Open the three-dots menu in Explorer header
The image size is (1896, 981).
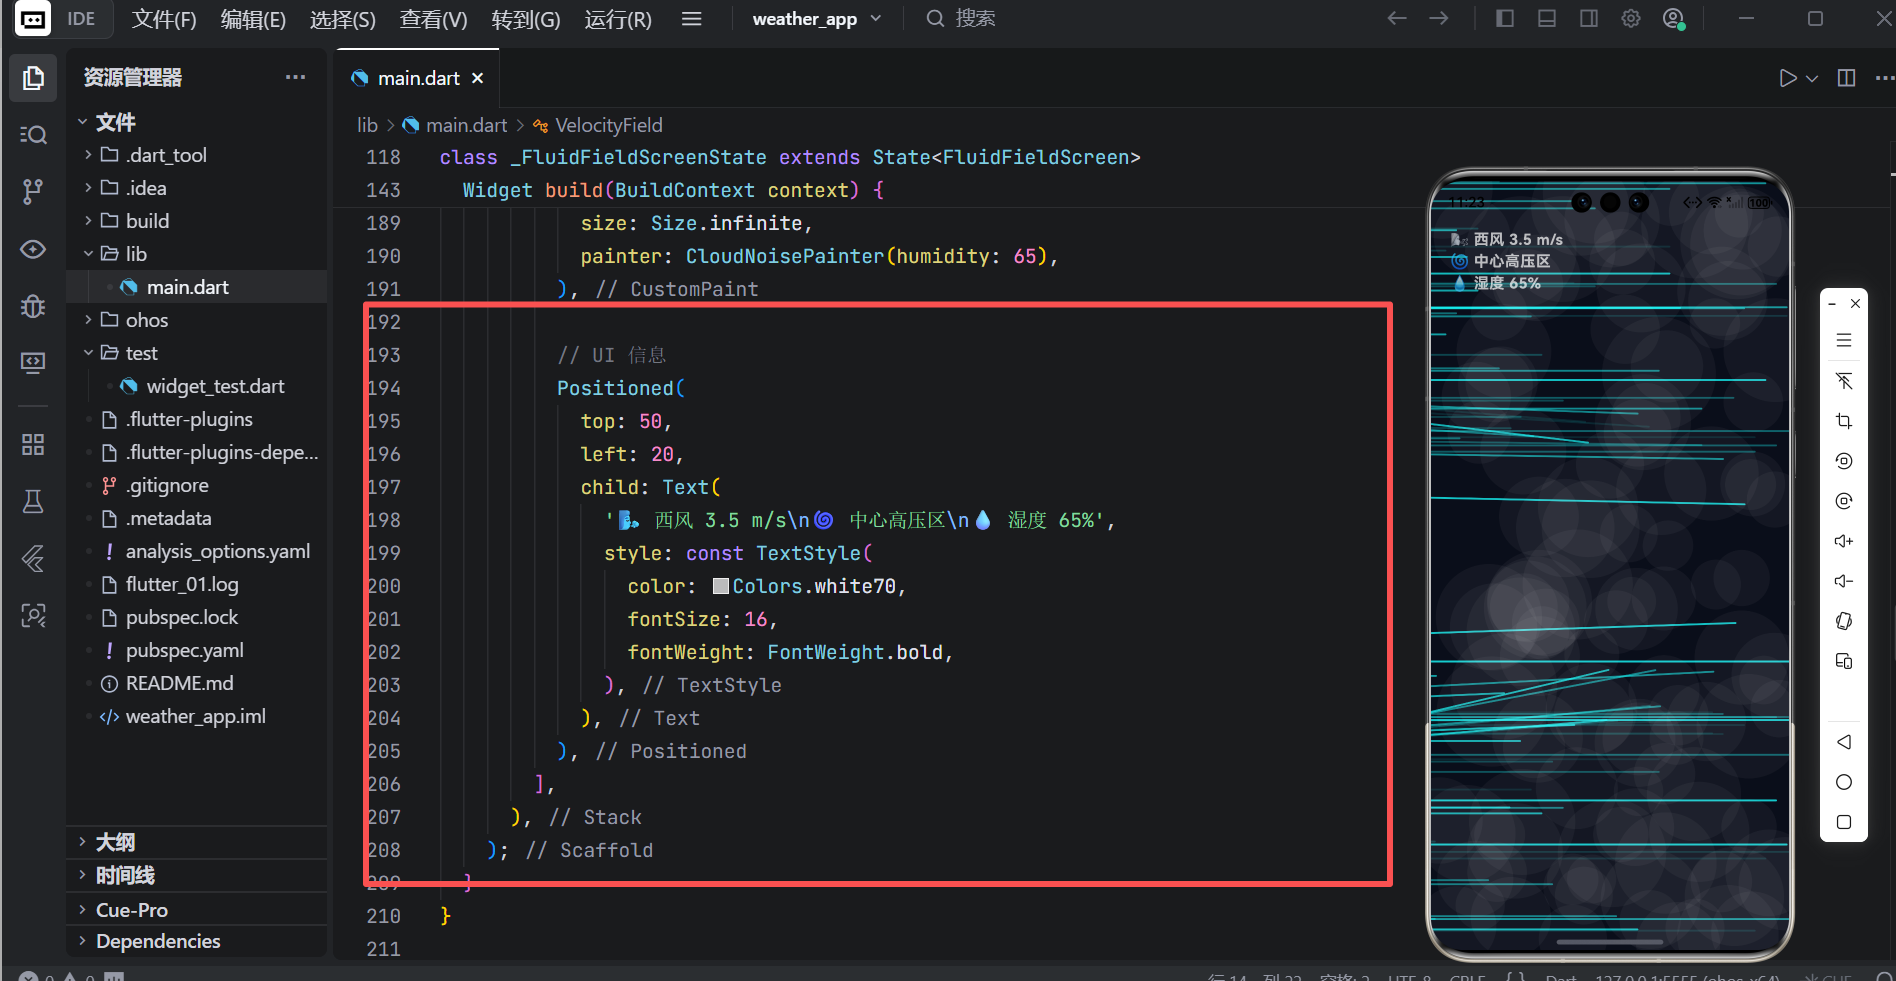coord(295,77)
